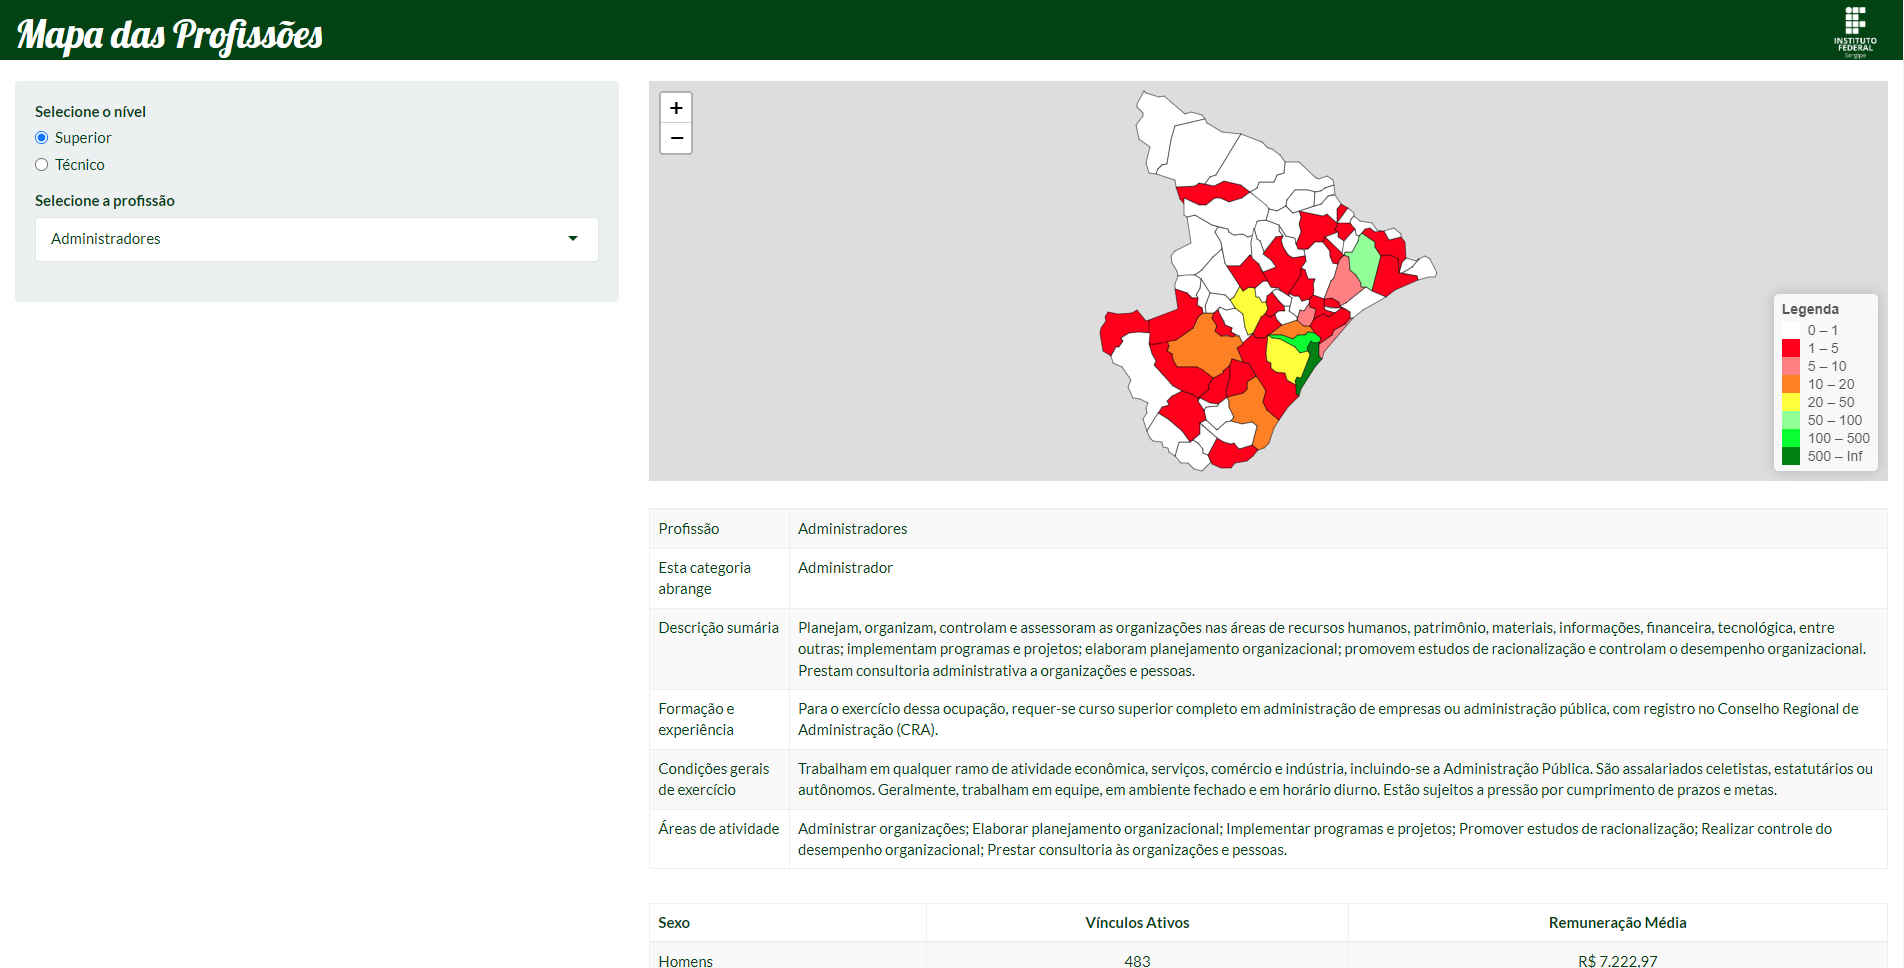The width and height of the screenshot is (1904, 968).
Task: Click the 'Condições gerais de exercício' label
Action: [x=714, y=779]
